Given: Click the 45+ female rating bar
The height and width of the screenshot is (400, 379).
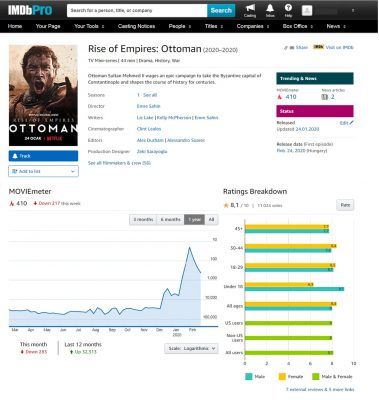Looking at the screenshot, I should 287,227.
